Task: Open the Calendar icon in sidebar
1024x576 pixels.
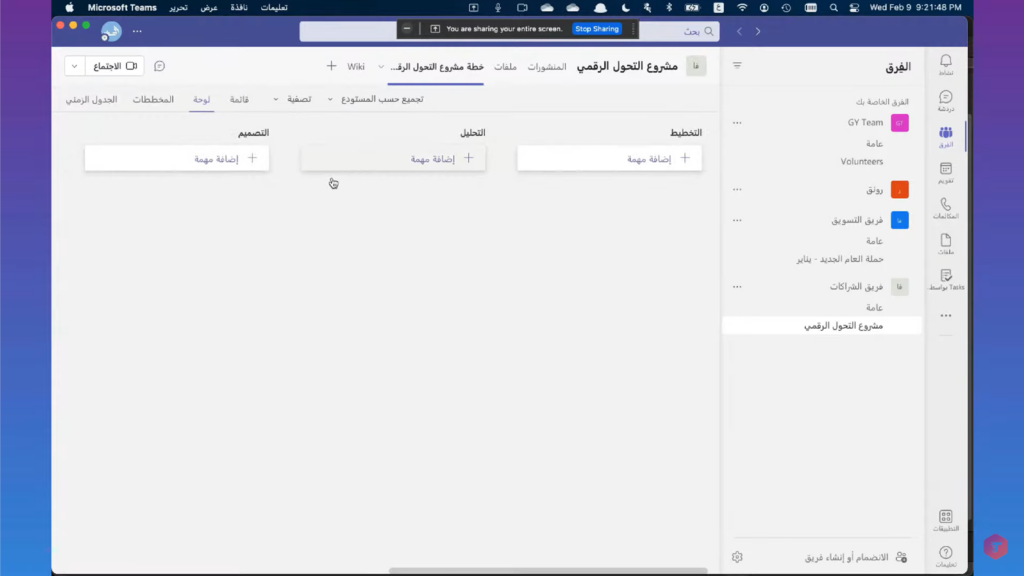Action: (x=946, y=172)
